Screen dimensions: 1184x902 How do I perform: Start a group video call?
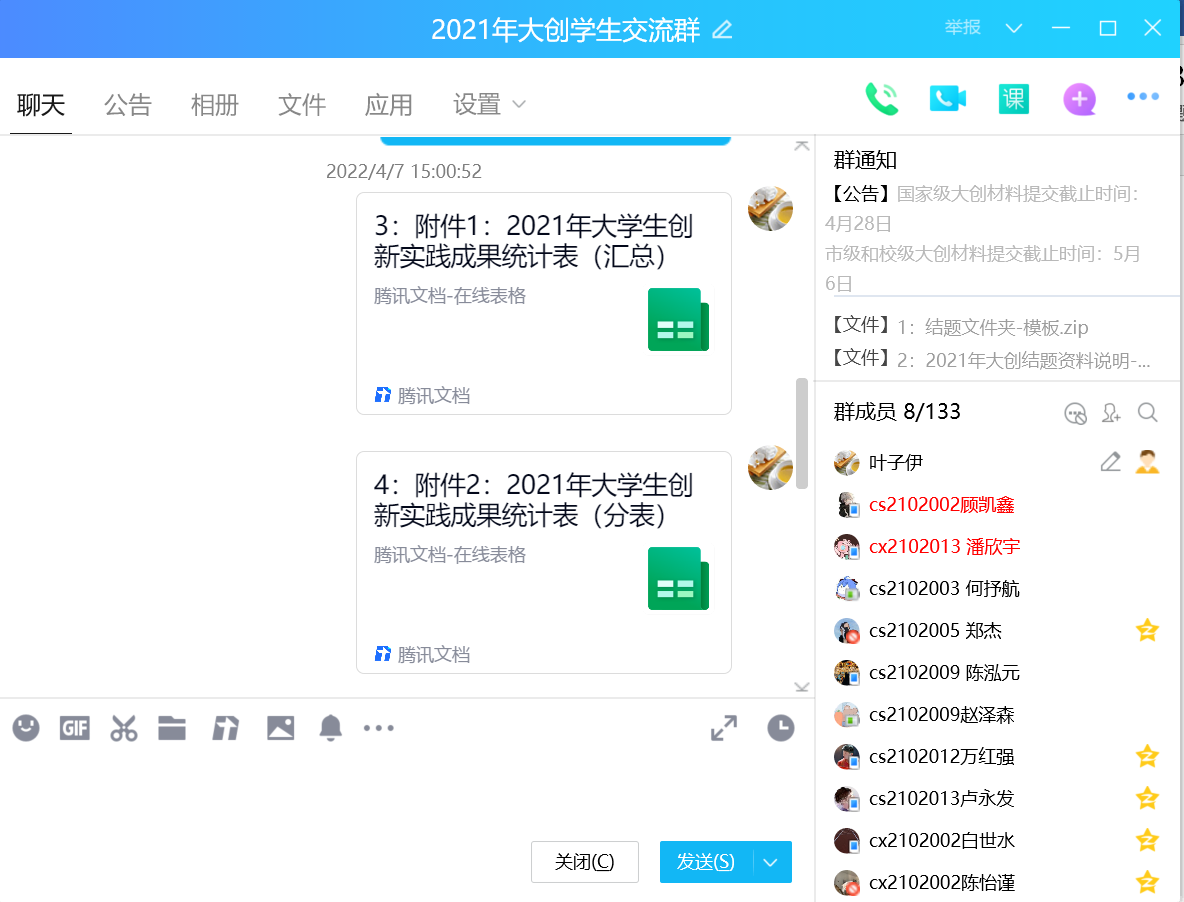pyautogui.click(x=947, y=98)
